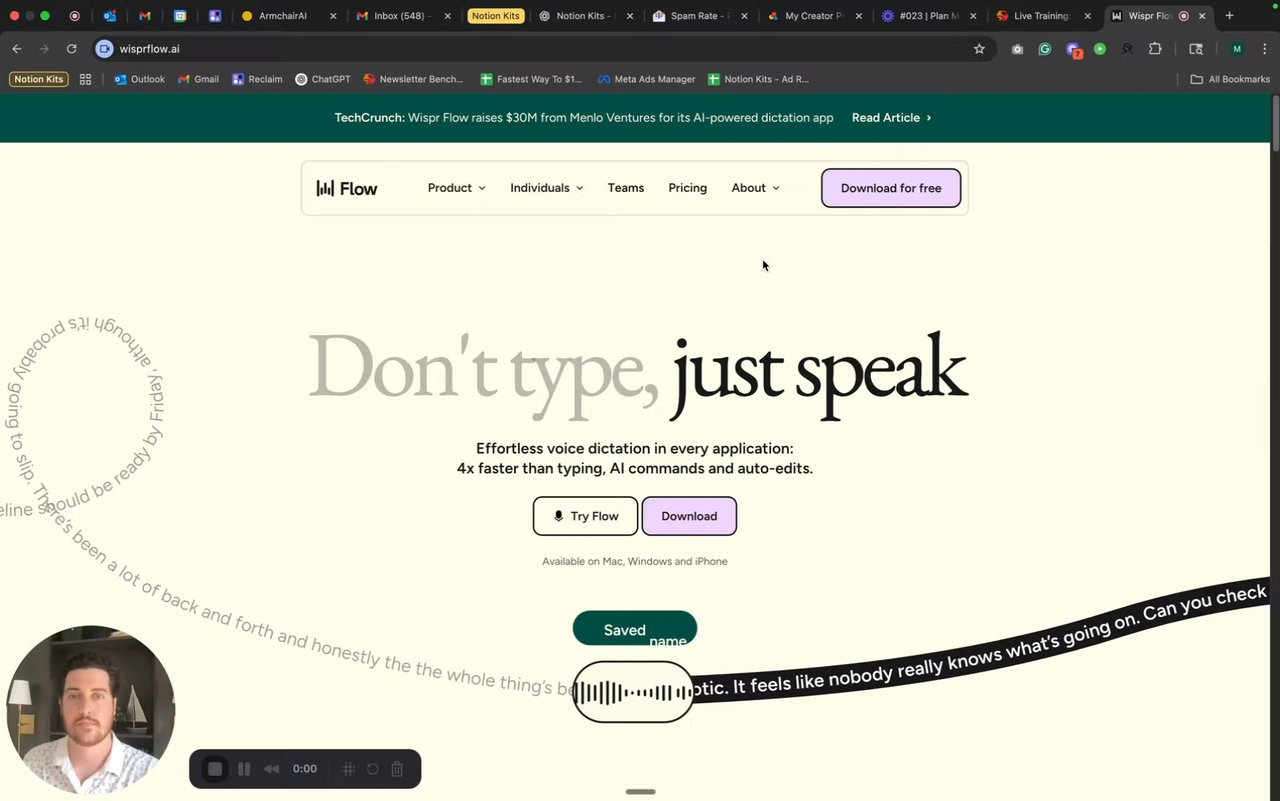Open the tab search side panel icon
Viewport: 1280px width, 801px height.
click(1195, 49)
